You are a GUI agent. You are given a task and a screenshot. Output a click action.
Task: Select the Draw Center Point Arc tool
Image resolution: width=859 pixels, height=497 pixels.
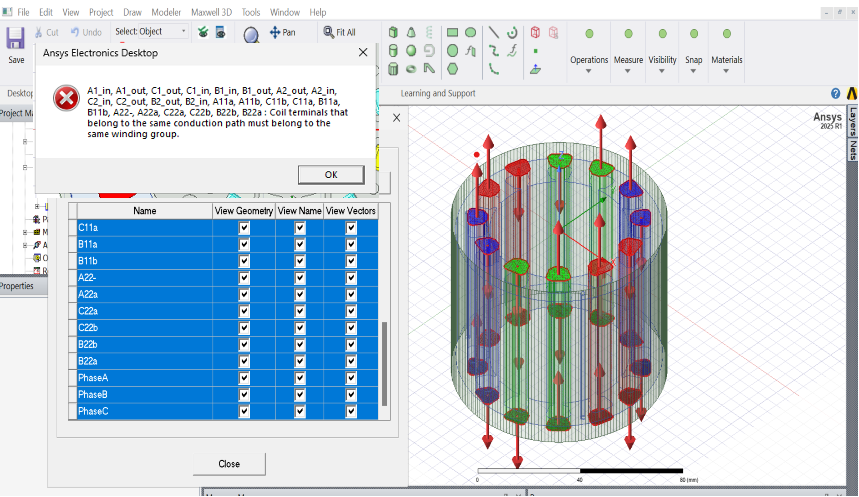pos(512,32)
